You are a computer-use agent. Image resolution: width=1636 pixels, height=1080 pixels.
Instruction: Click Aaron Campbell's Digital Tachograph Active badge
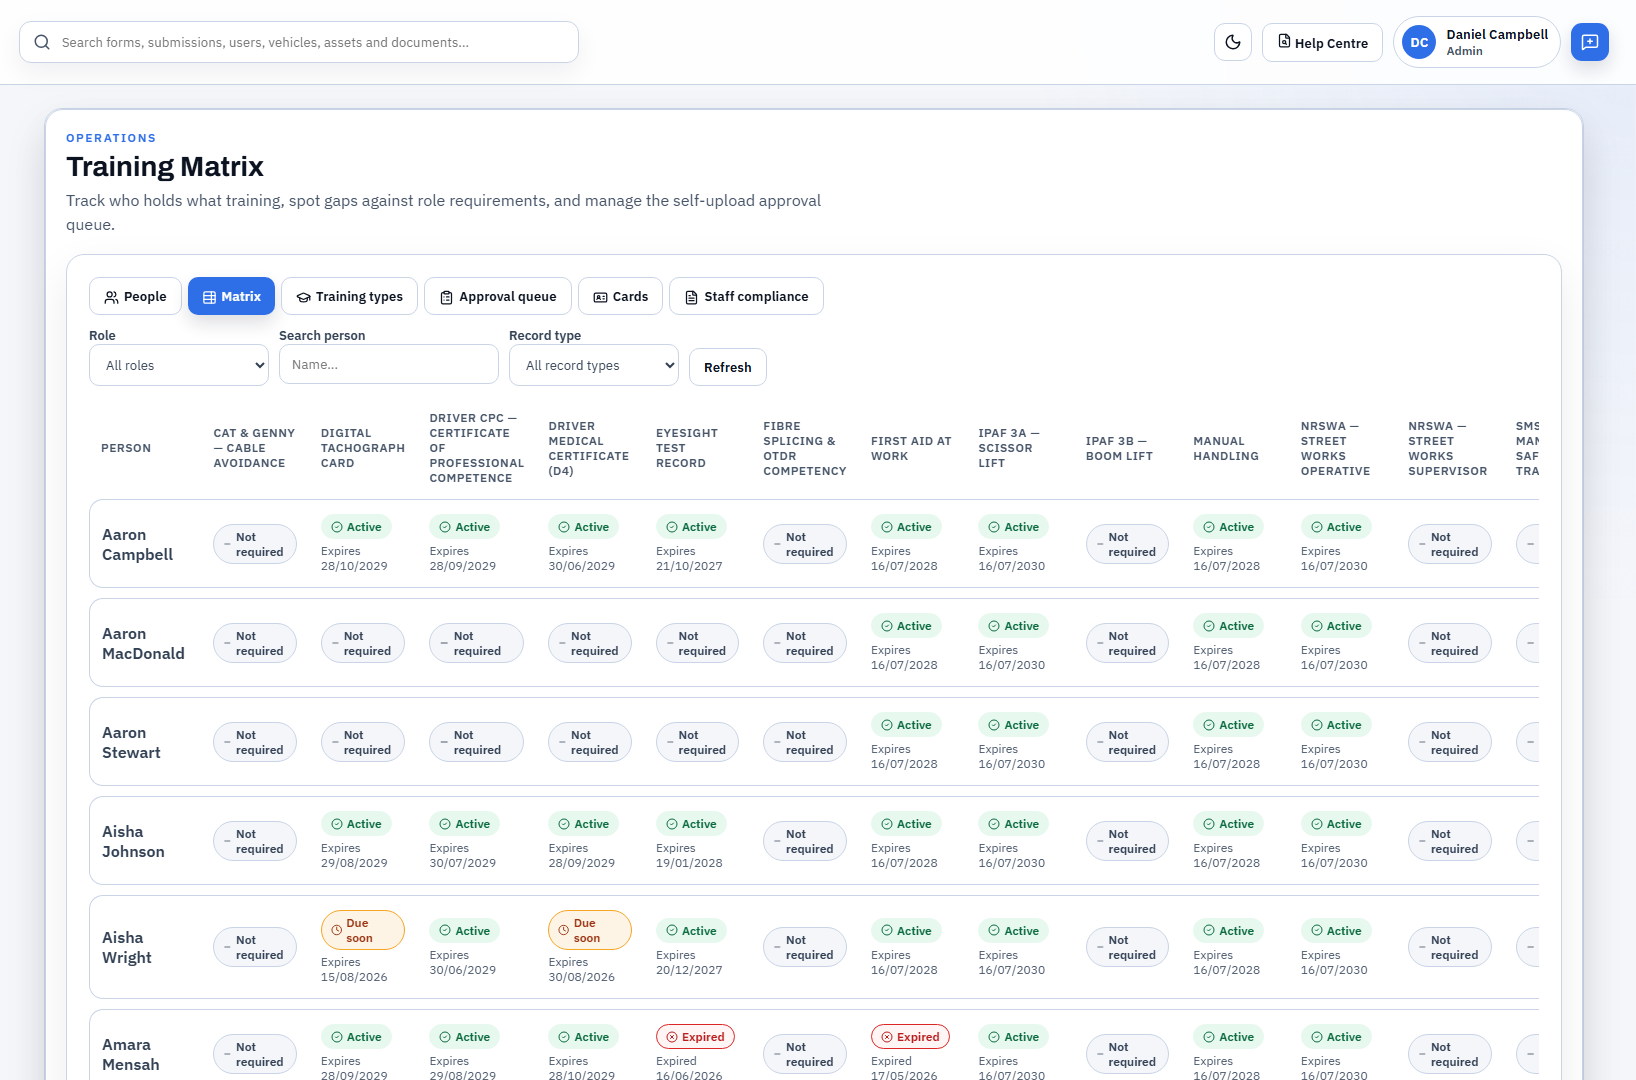(356, 527)
